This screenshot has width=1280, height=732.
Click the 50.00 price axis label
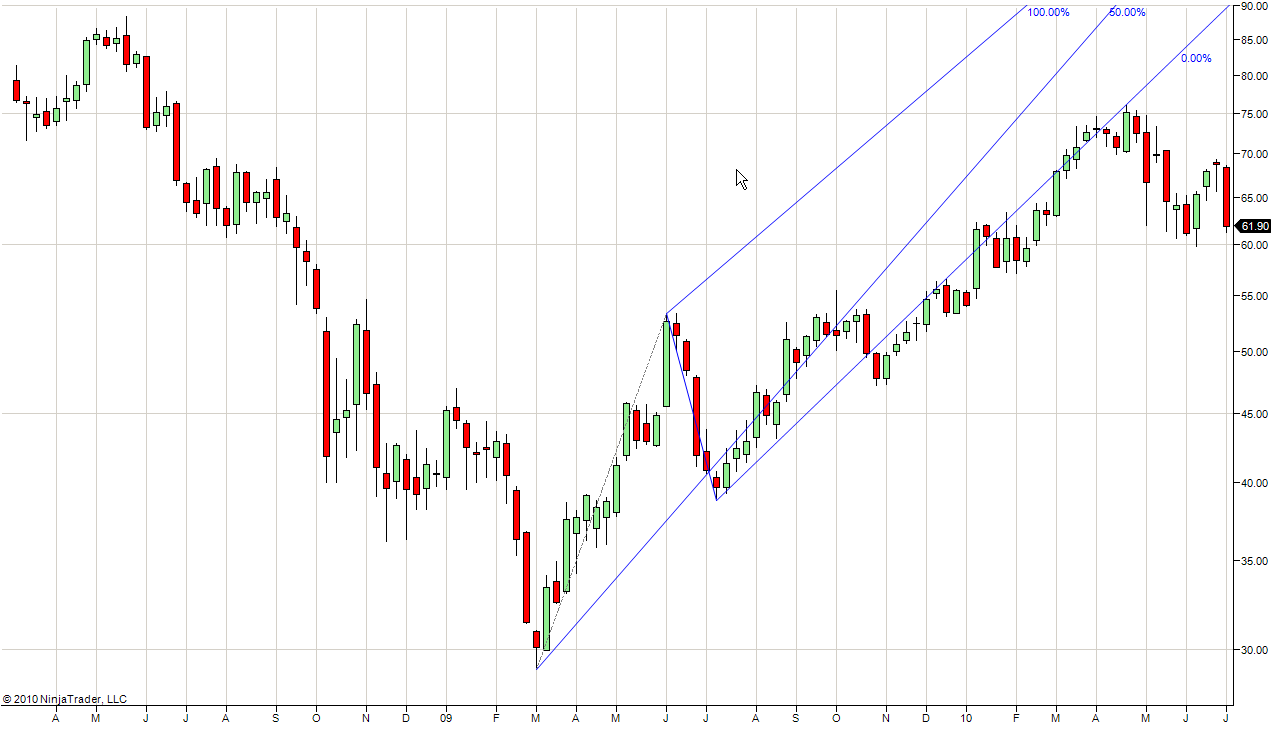[x=1254, y=352]
